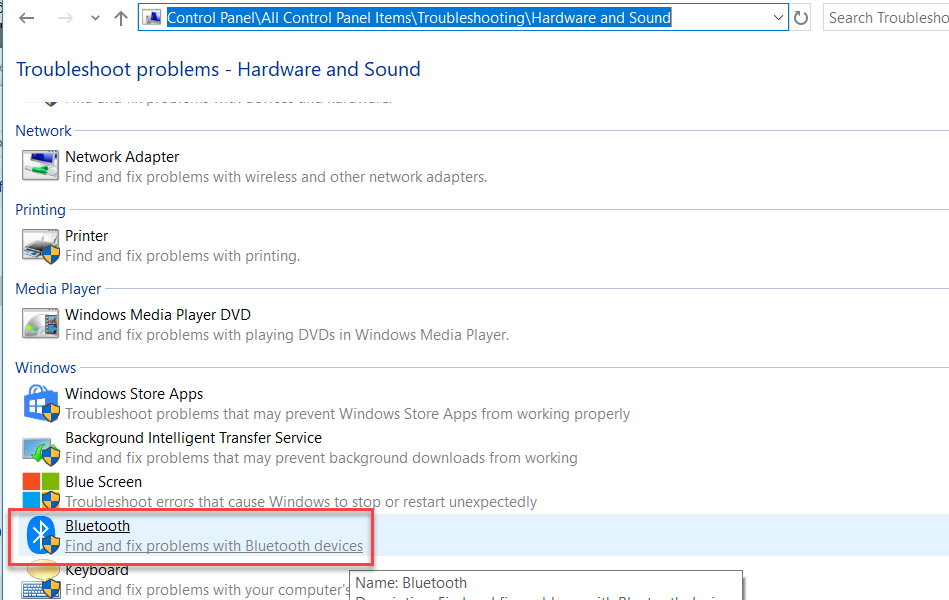Click the Blue Screen troubleshooter icon

point(41,491)
